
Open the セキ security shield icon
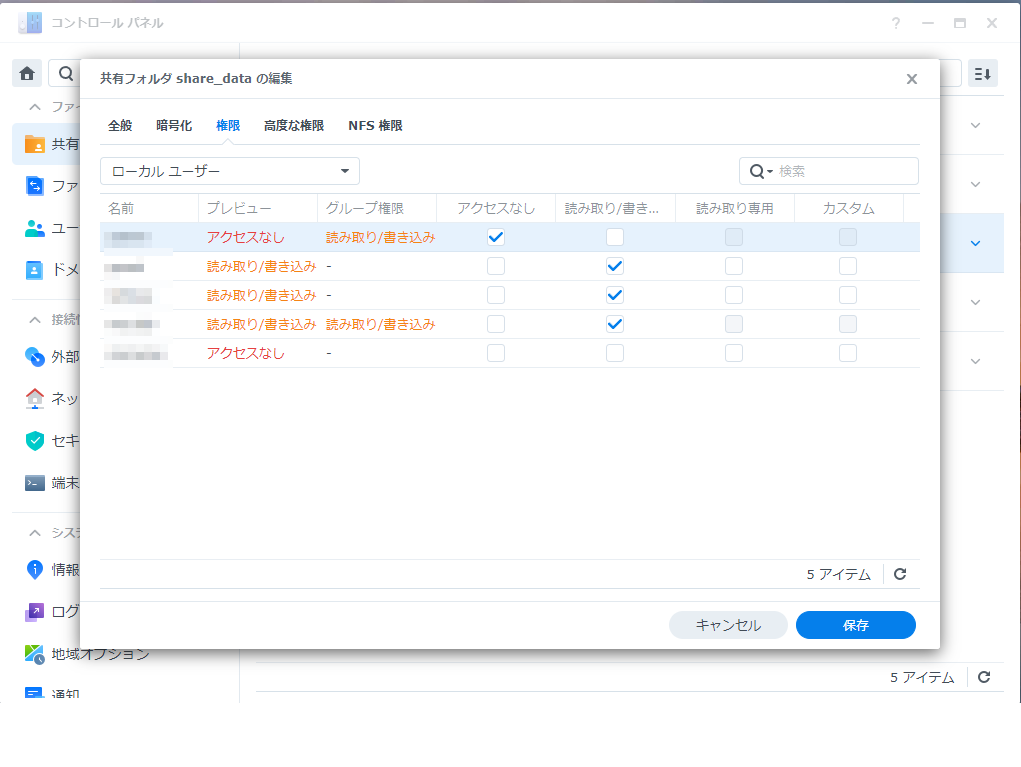(35, 441)
